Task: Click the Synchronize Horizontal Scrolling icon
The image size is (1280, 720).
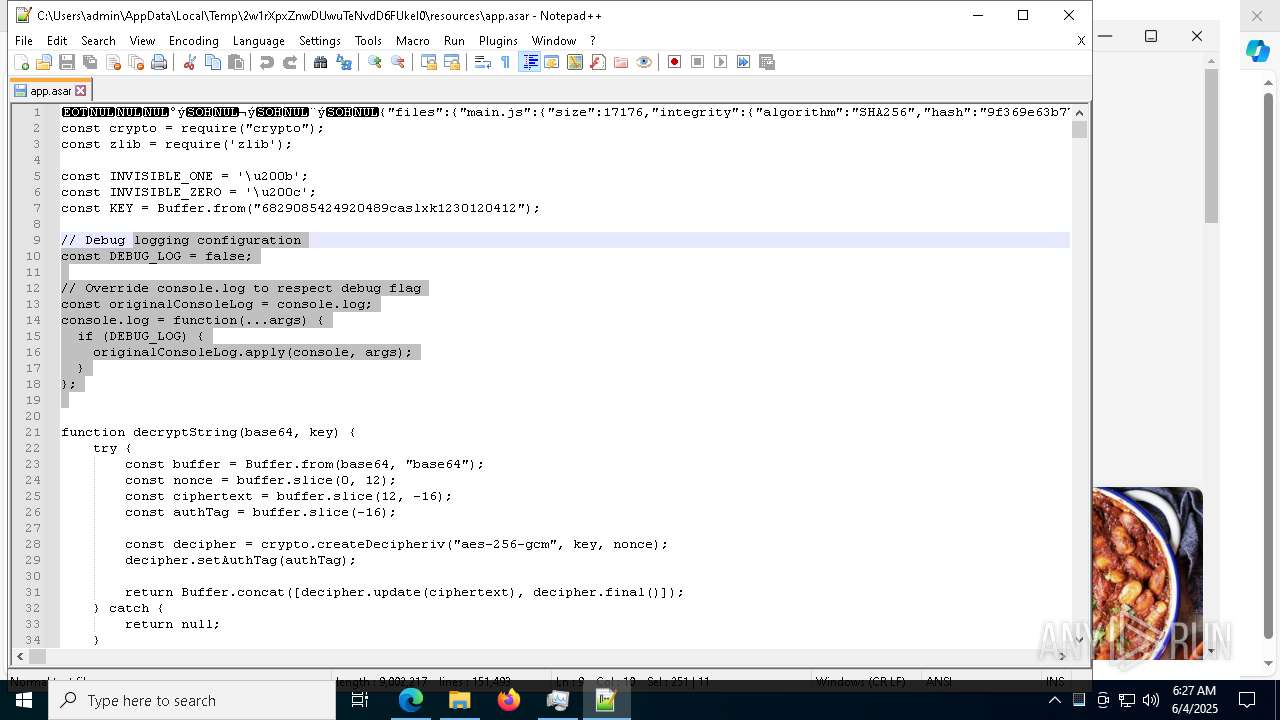Action: click(452, 62)
